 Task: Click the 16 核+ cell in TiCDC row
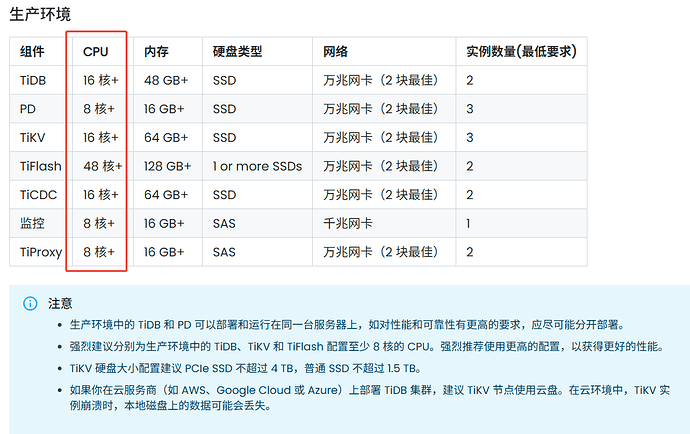pyautogui.click(x=101, y=195)
